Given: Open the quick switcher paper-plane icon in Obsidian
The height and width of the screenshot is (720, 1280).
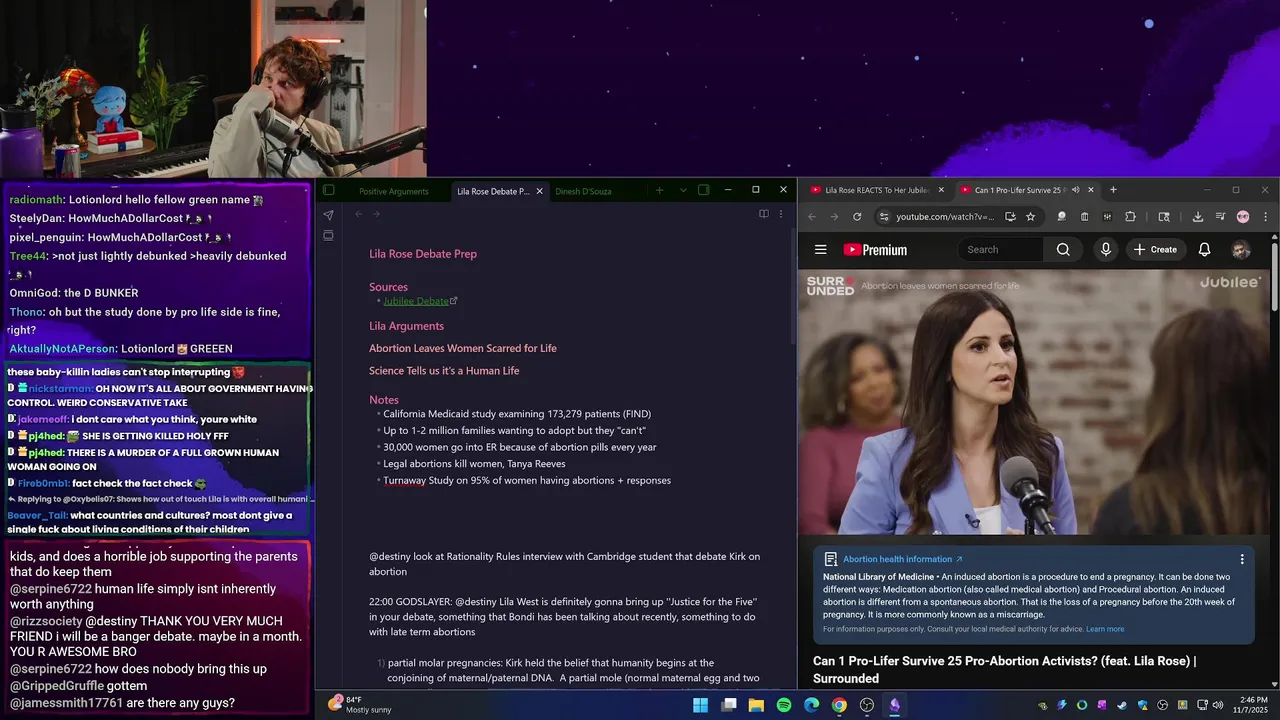Looking at the screenshot, I should coord(328,215).
